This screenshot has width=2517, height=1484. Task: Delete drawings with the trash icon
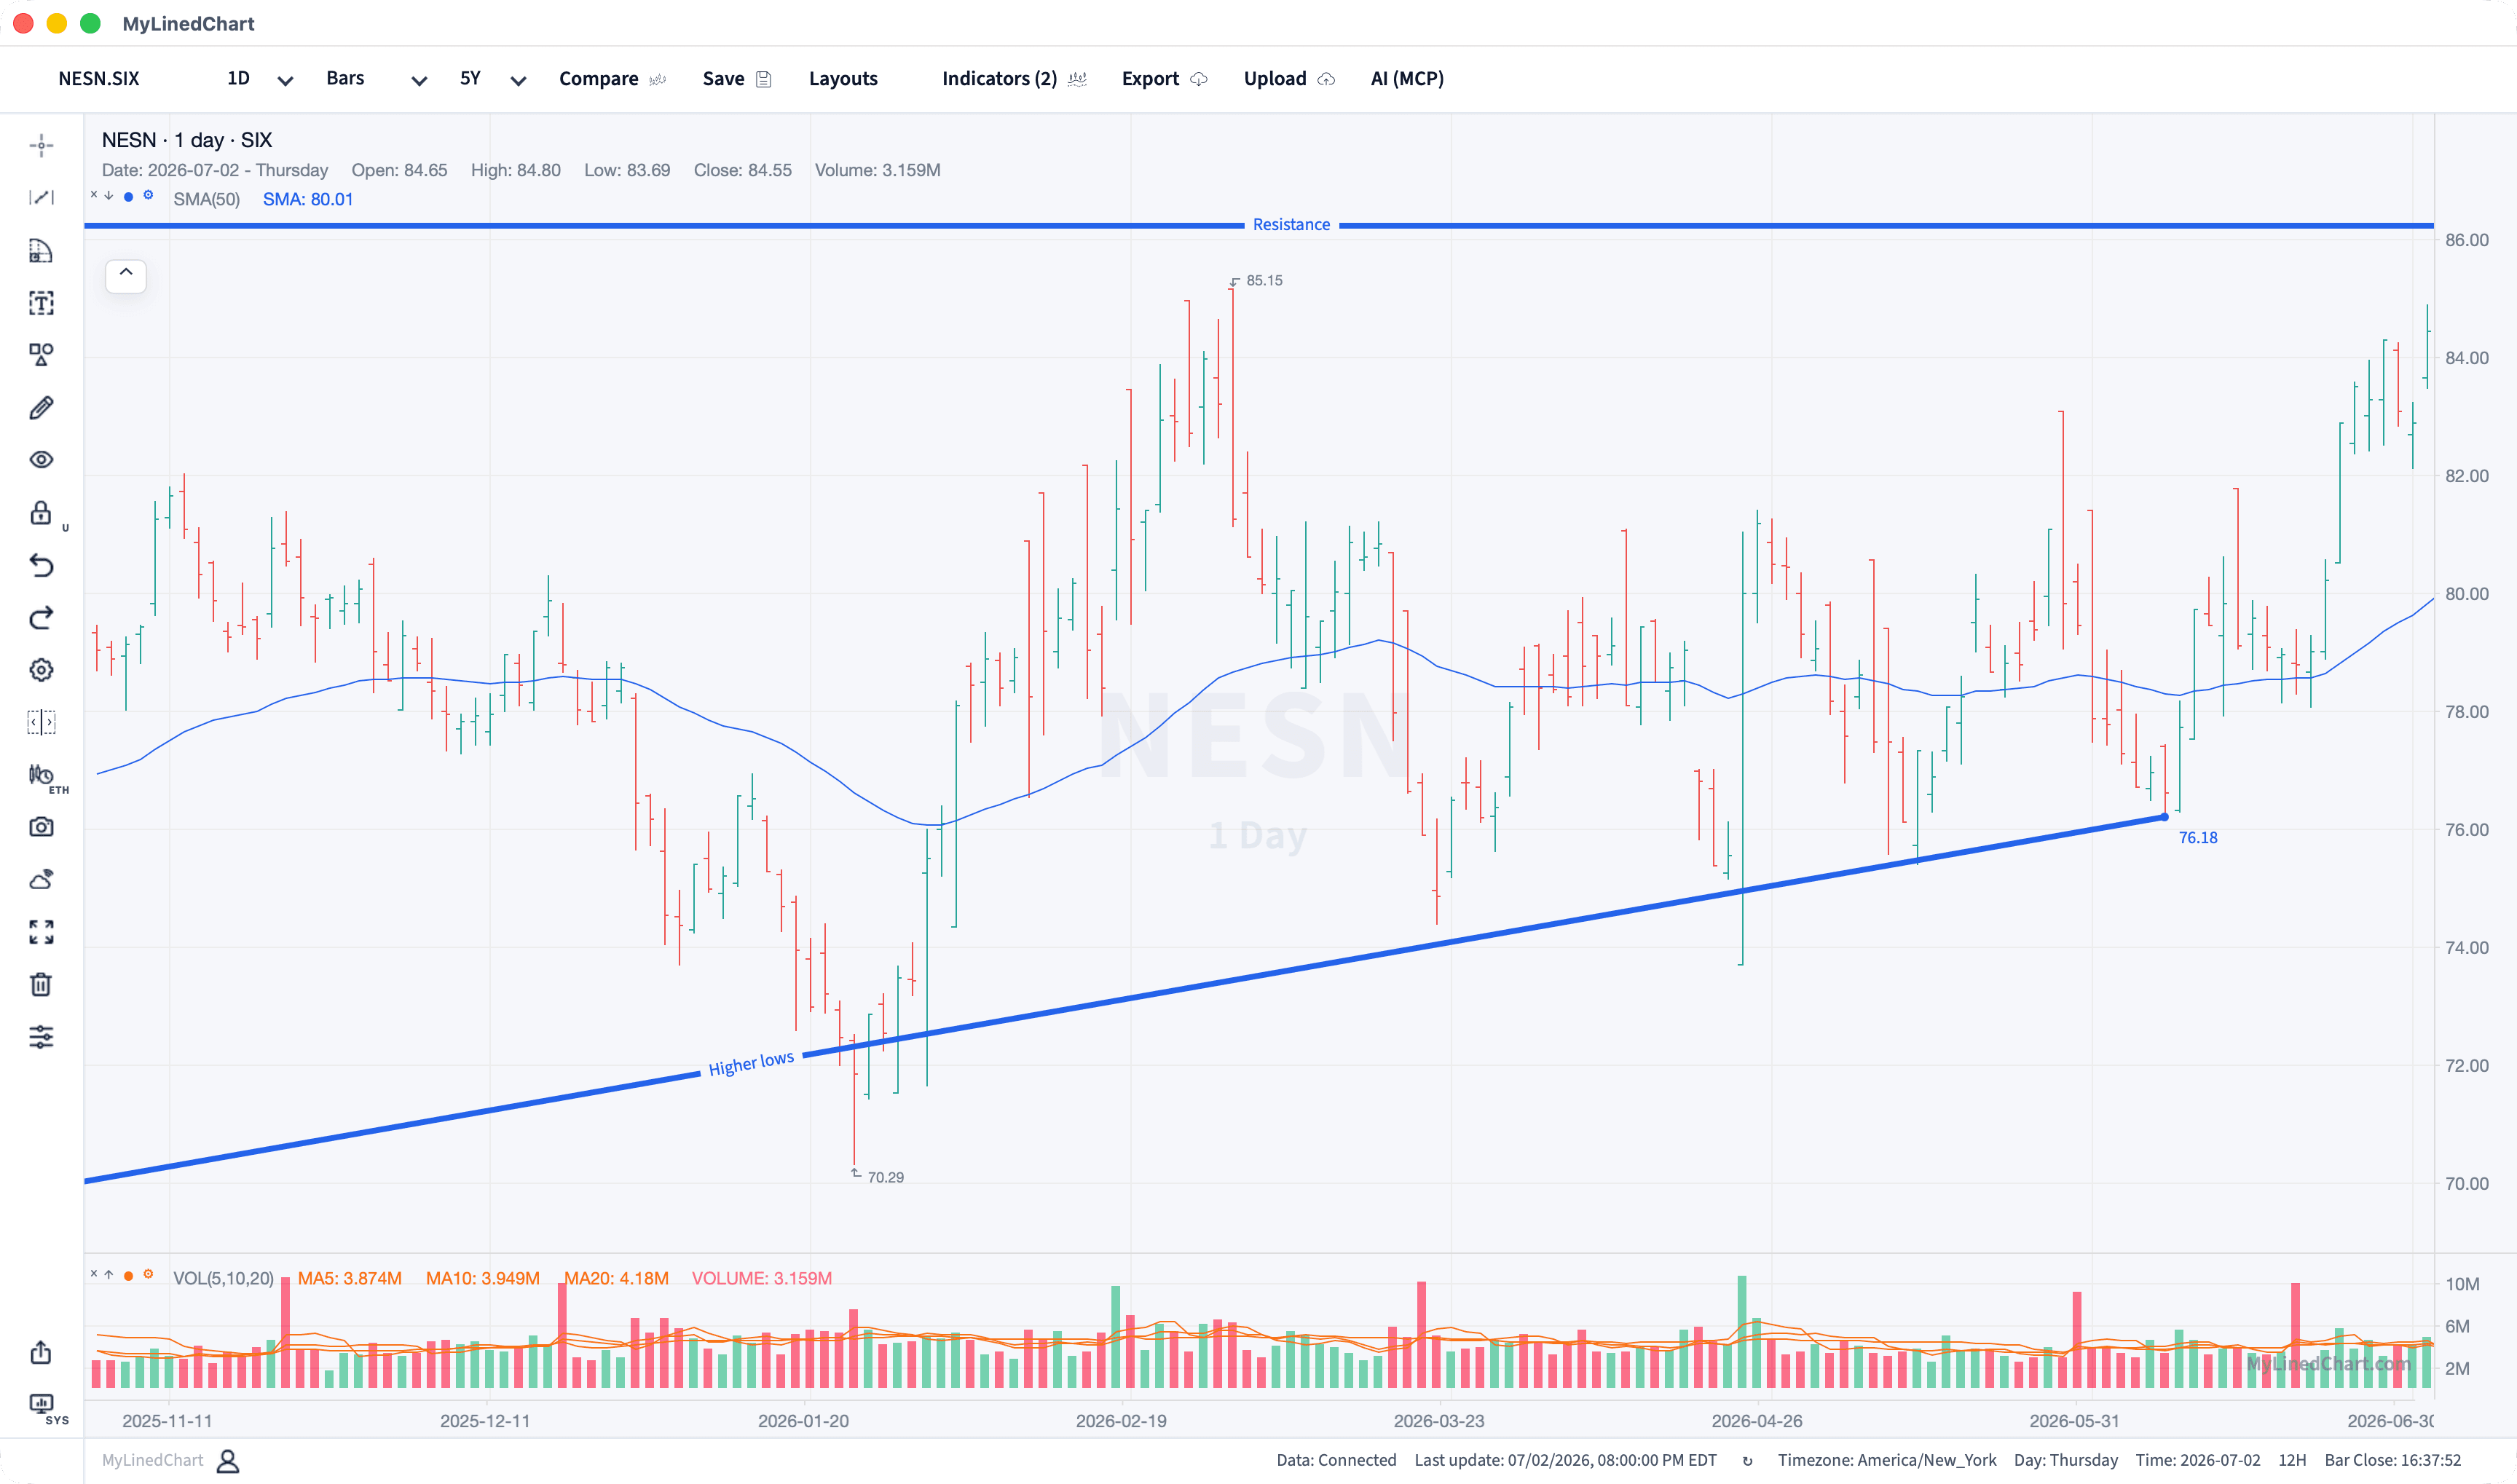click(41, 985)
